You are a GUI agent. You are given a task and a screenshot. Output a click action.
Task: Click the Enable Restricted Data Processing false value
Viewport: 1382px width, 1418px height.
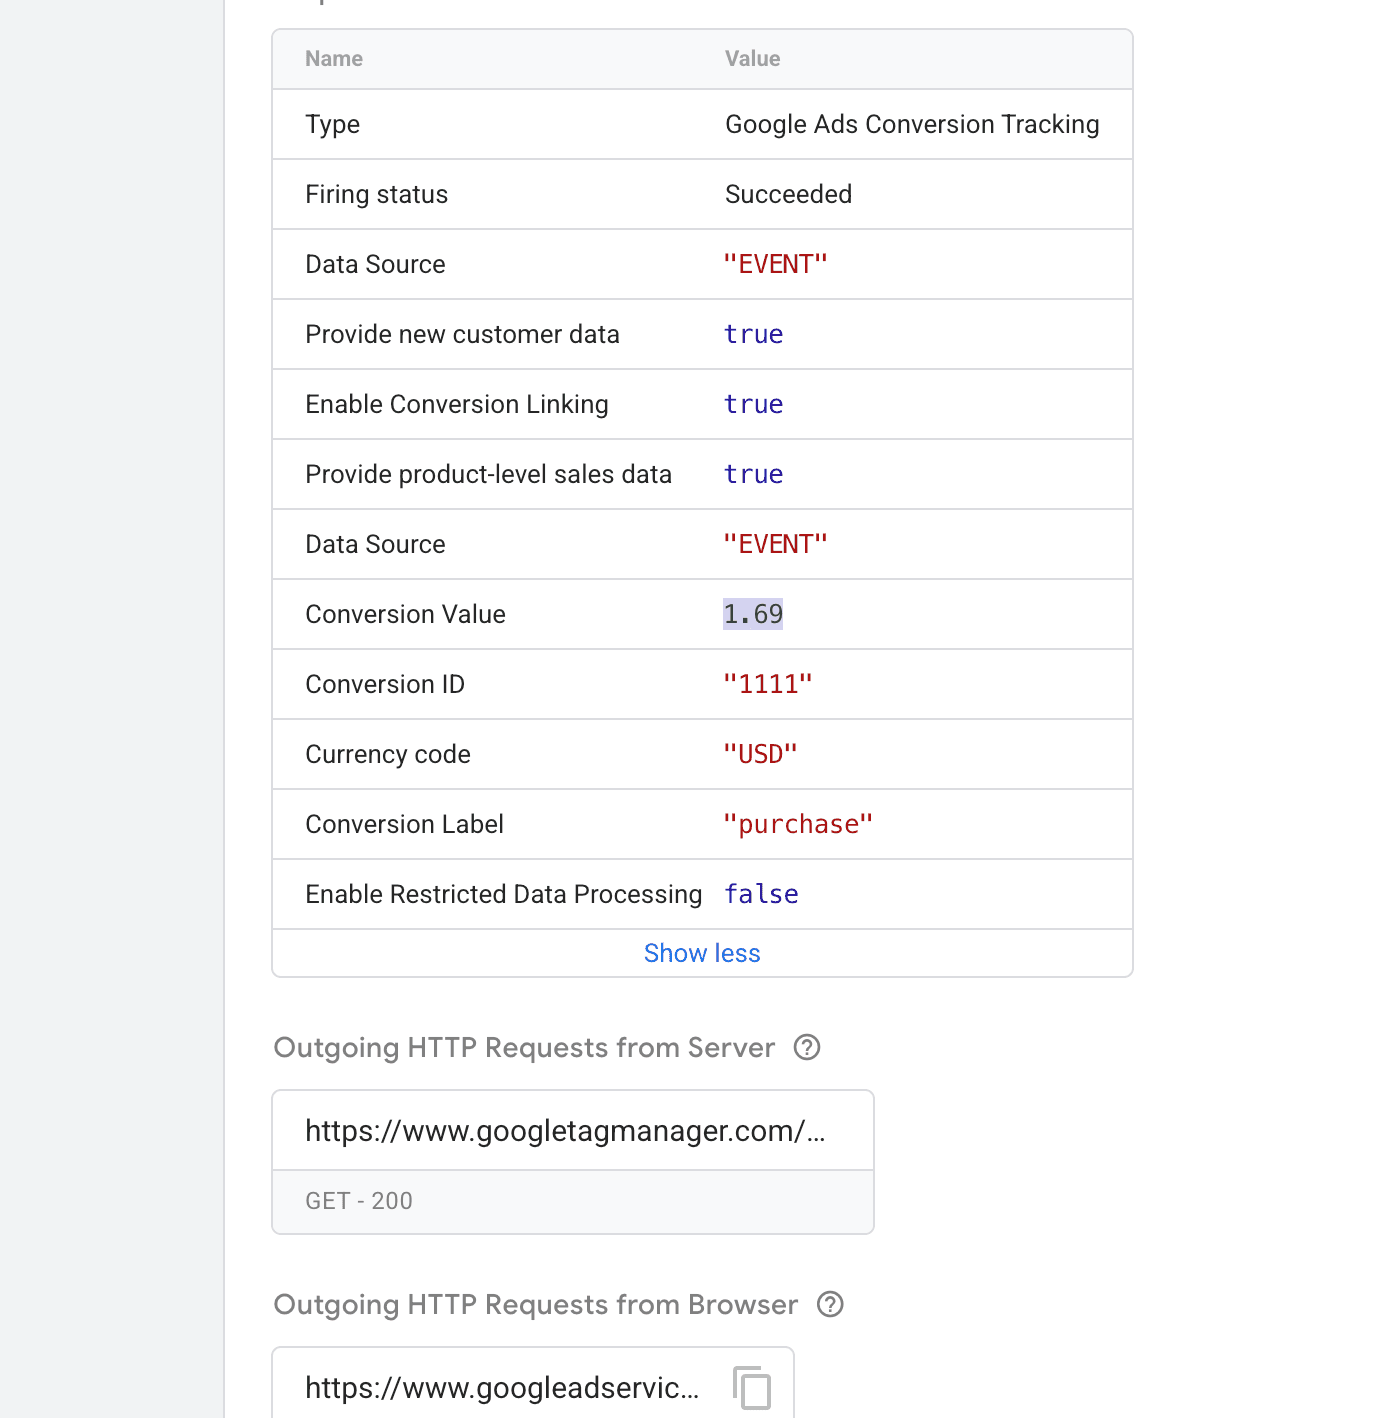(761, 894)
